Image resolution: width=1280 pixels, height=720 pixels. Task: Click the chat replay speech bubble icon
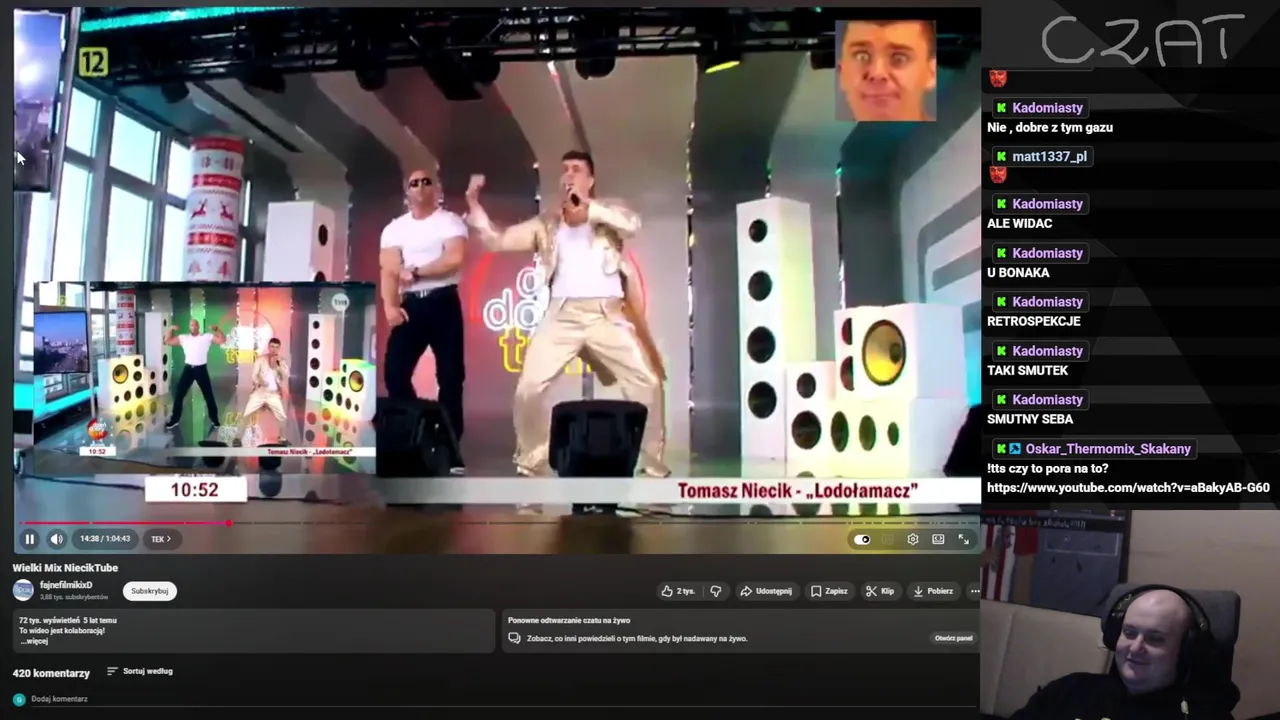[514, 638]
